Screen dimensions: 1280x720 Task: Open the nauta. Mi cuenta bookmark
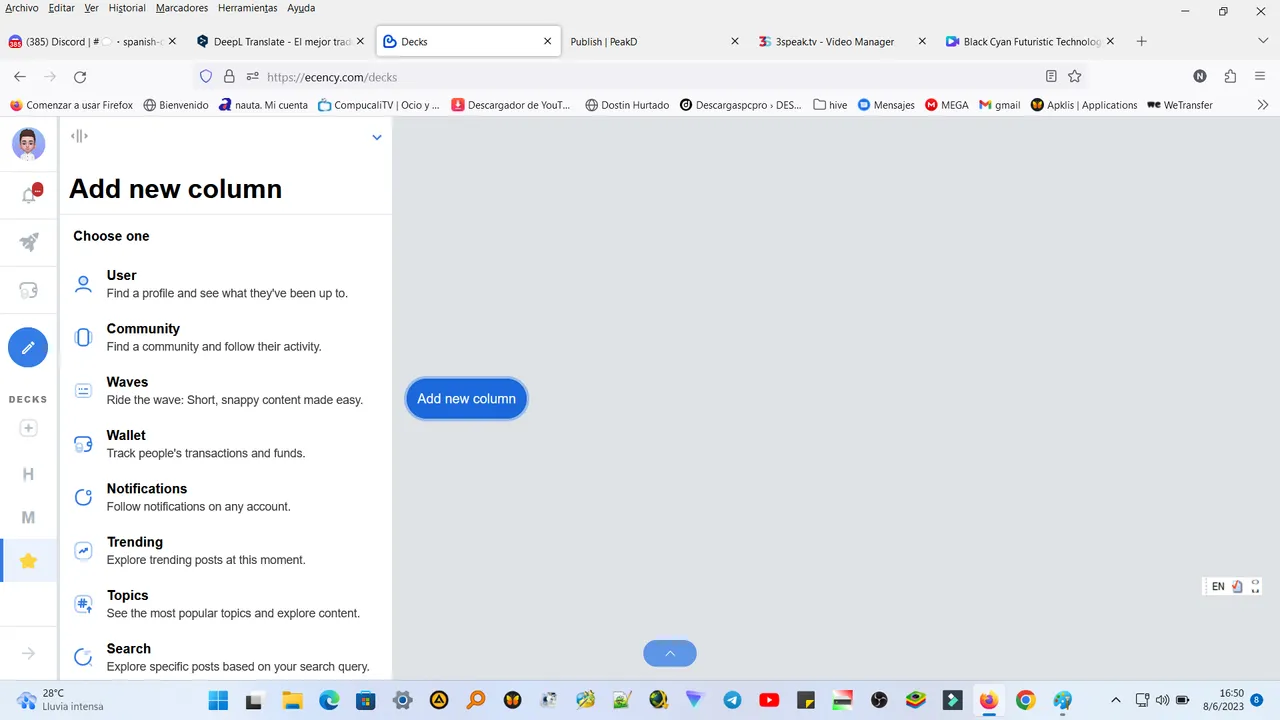coord(263,105)
